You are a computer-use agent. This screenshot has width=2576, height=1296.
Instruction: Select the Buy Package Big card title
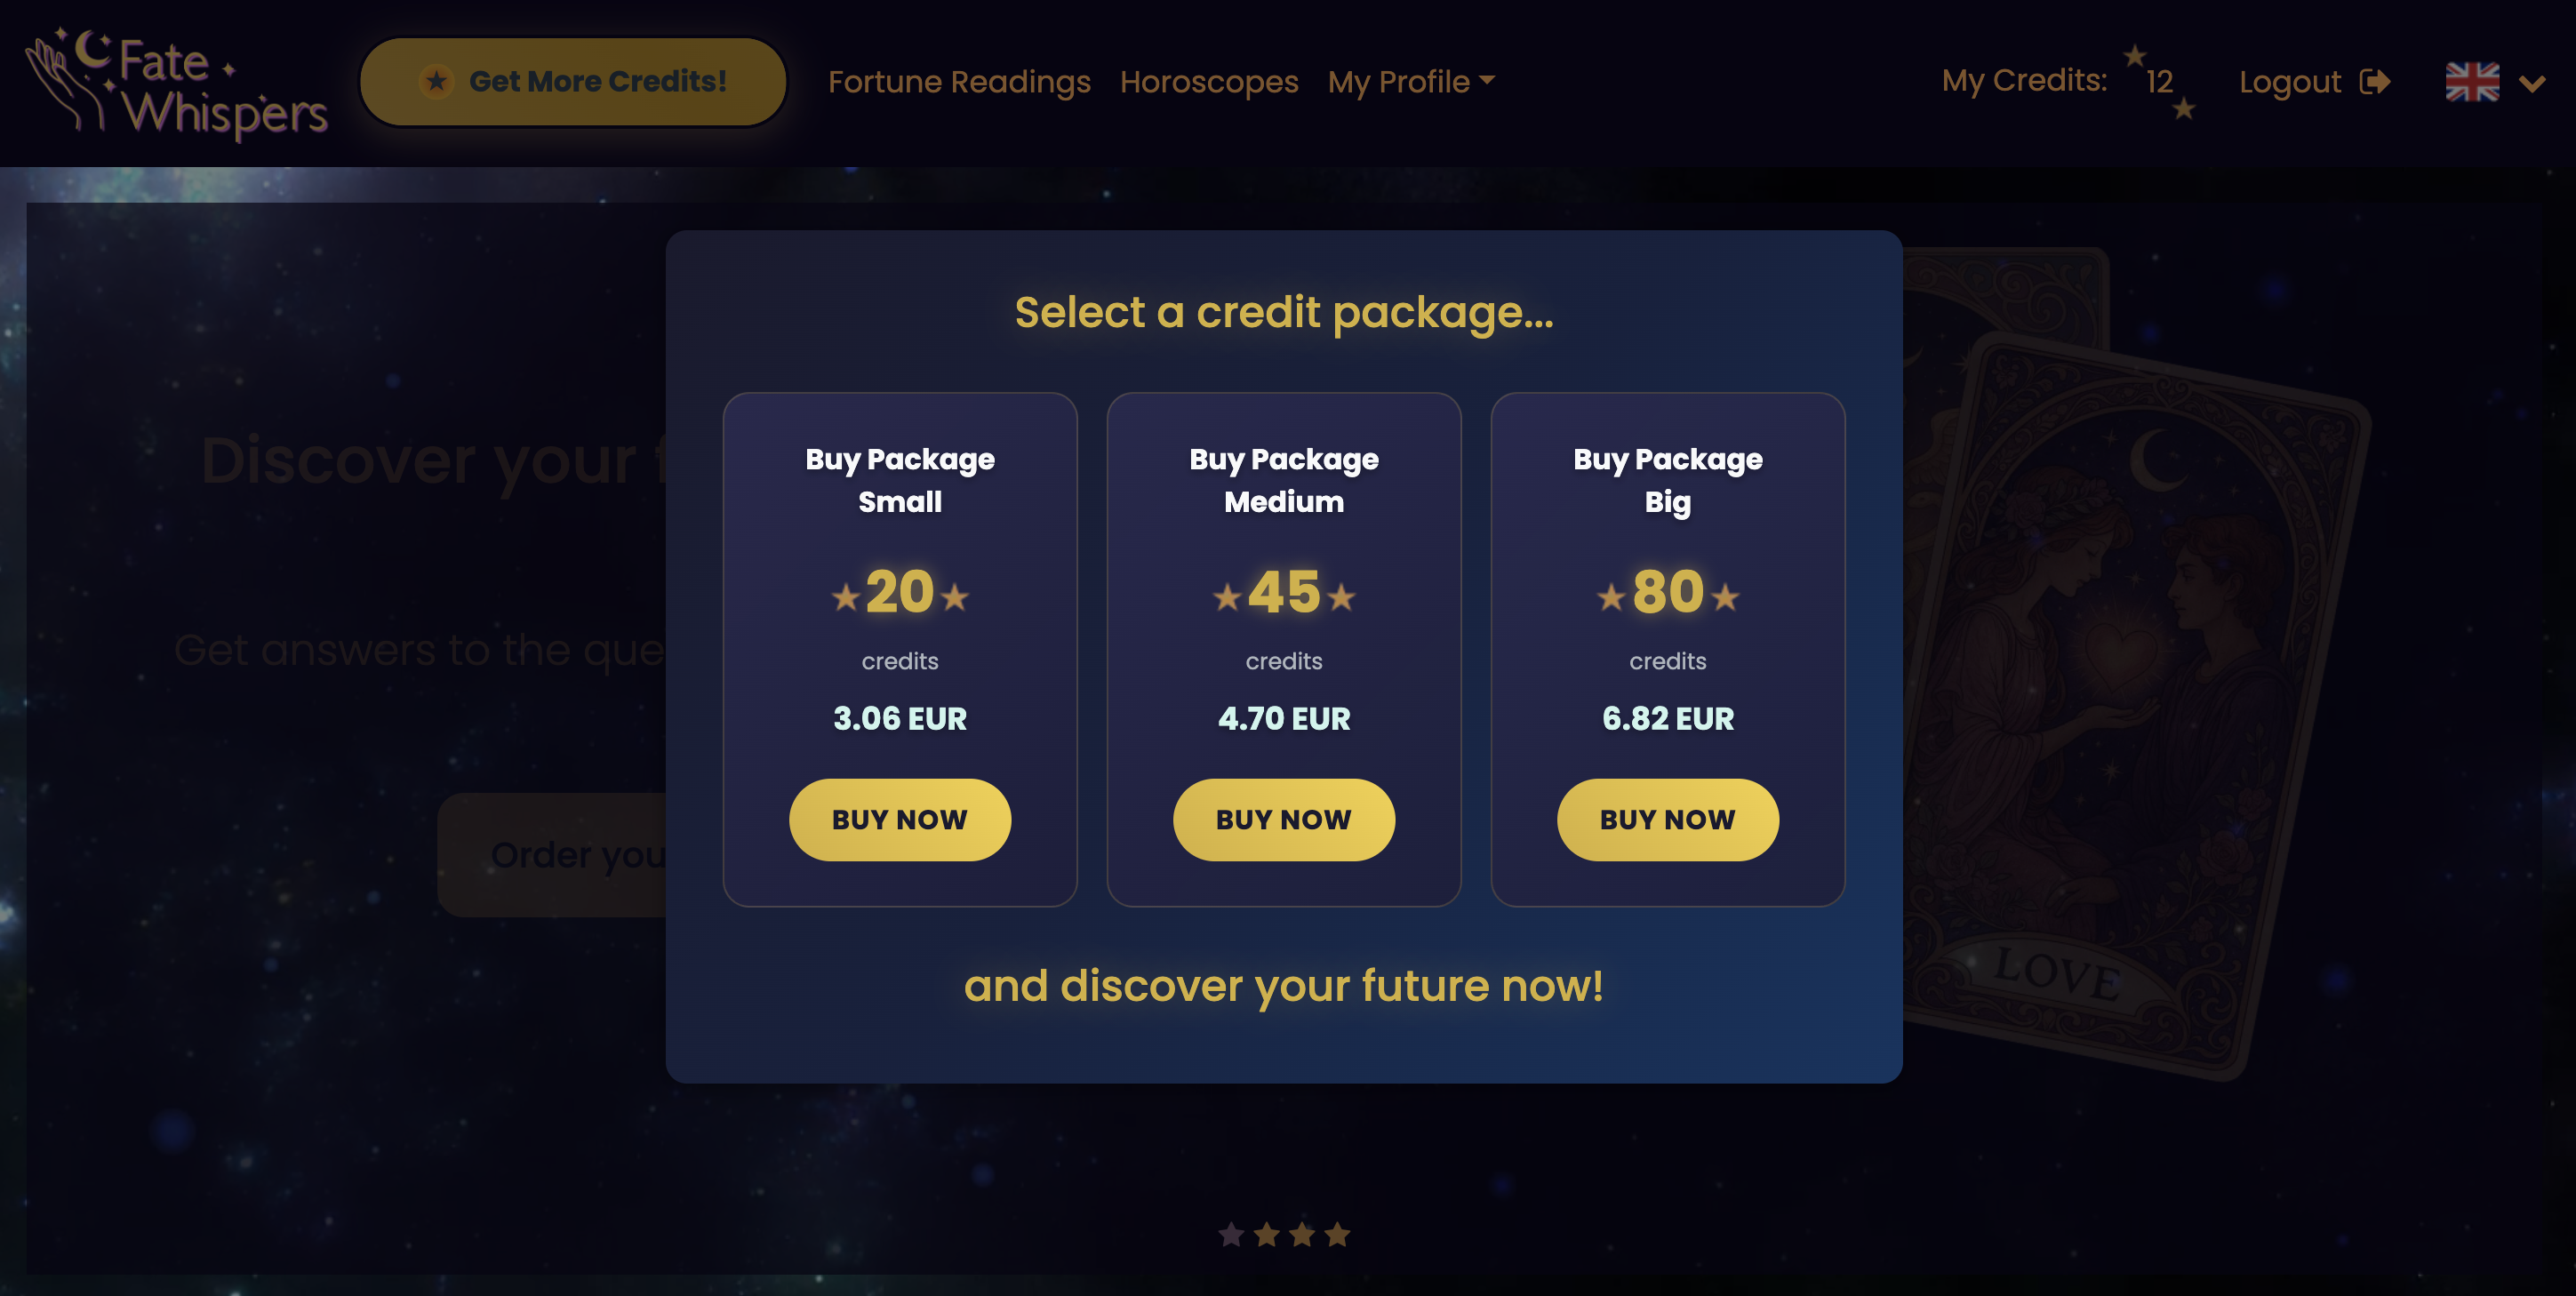(x=1667, y=480)
